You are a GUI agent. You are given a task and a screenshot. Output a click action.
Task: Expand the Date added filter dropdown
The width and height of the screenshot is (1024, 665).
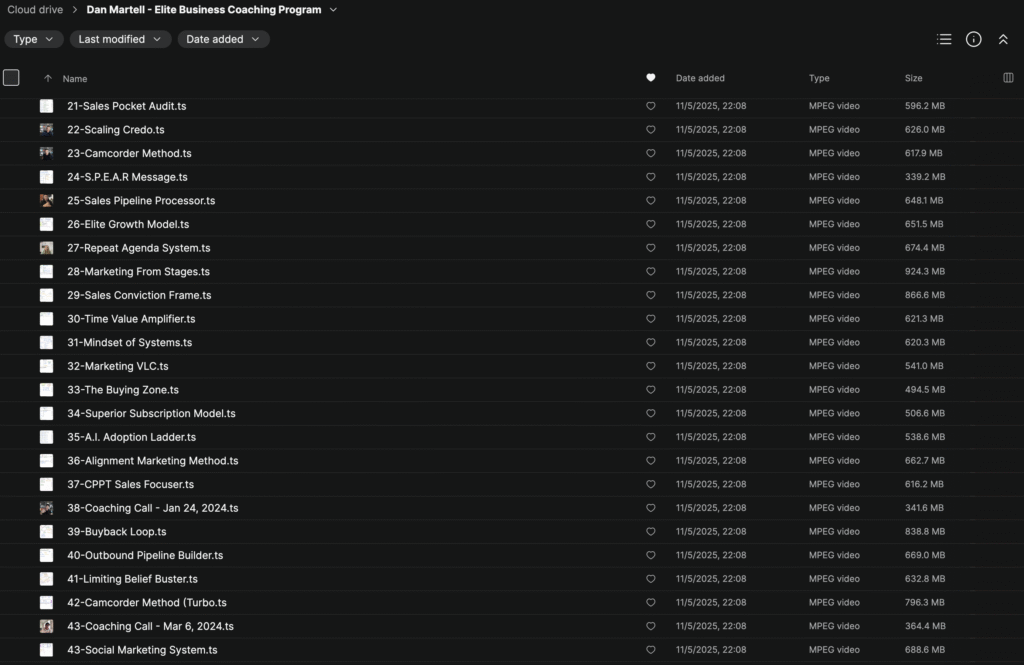[x=223, y=39]
